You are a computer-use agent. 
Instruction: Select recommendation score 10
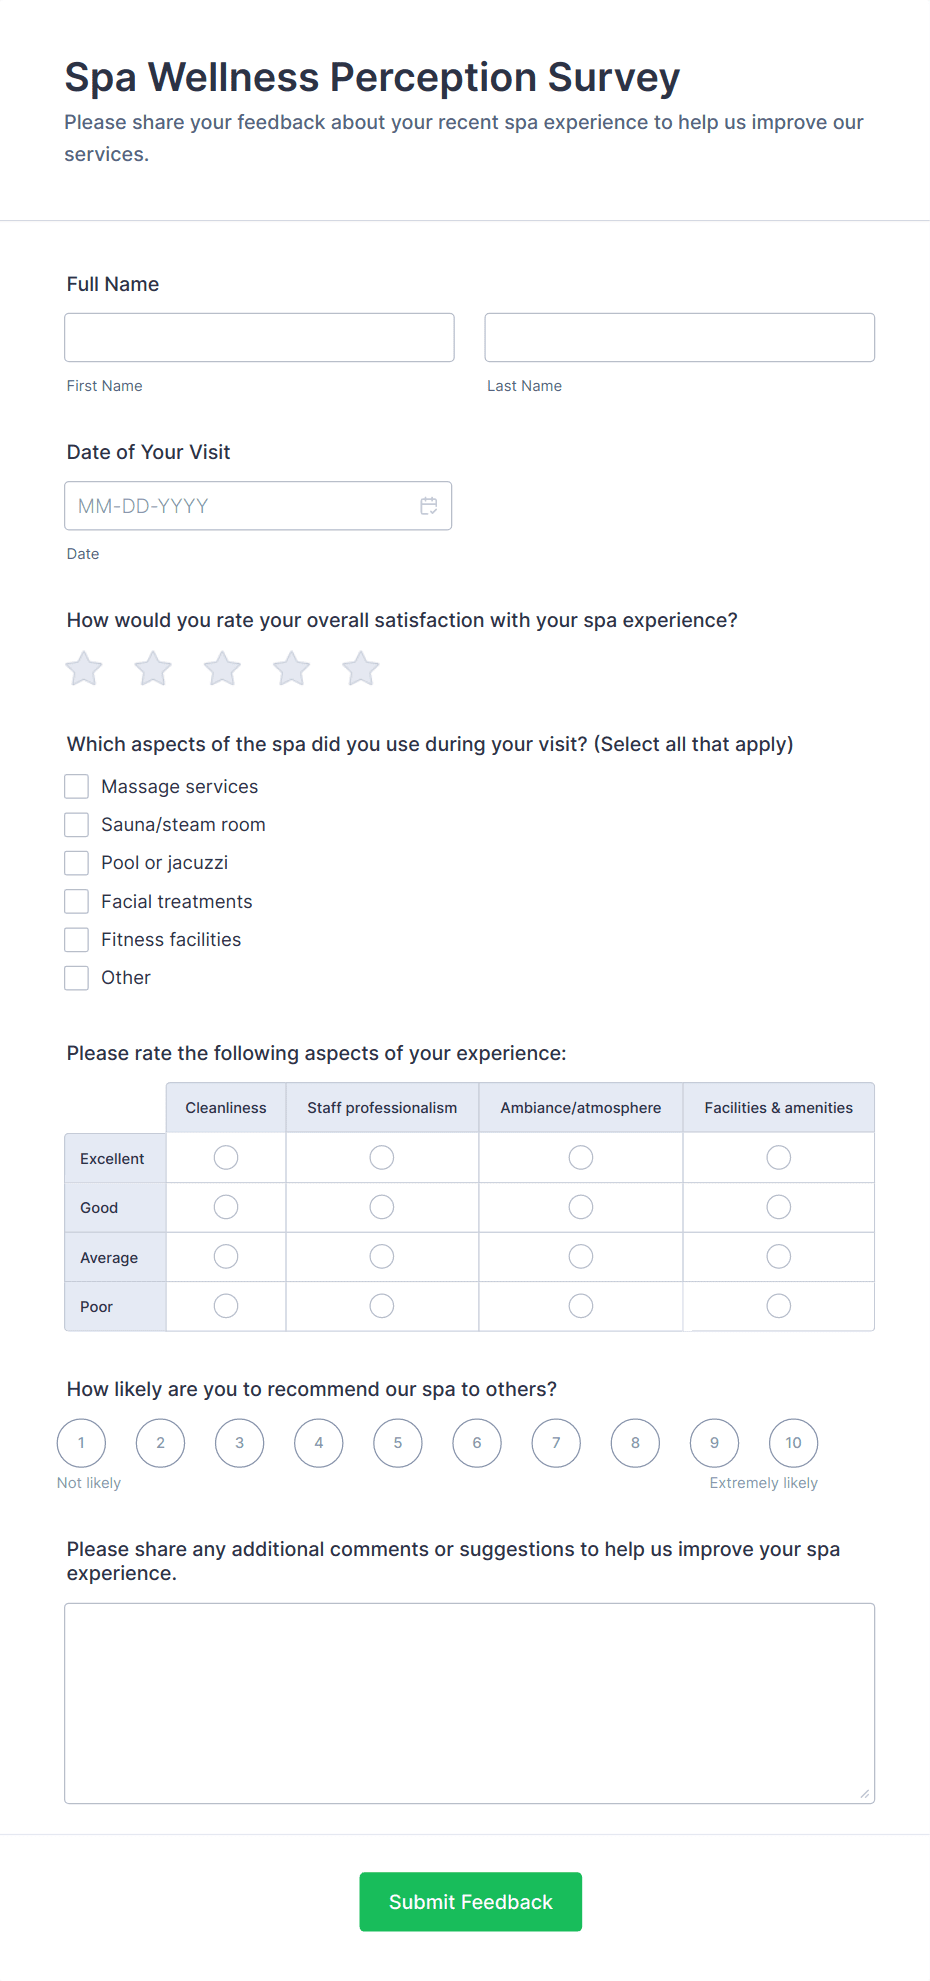[793, 1443]
